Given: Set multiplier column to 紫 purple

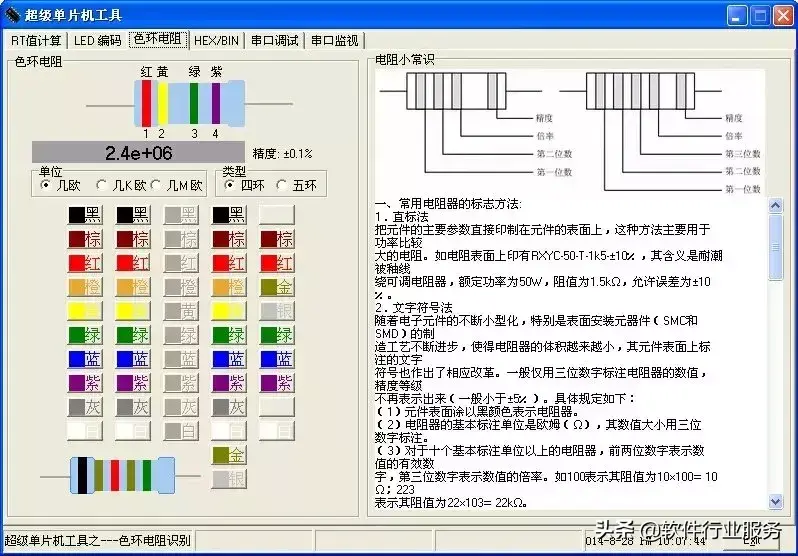Looking at the screenshot, I should pos(229,383).
